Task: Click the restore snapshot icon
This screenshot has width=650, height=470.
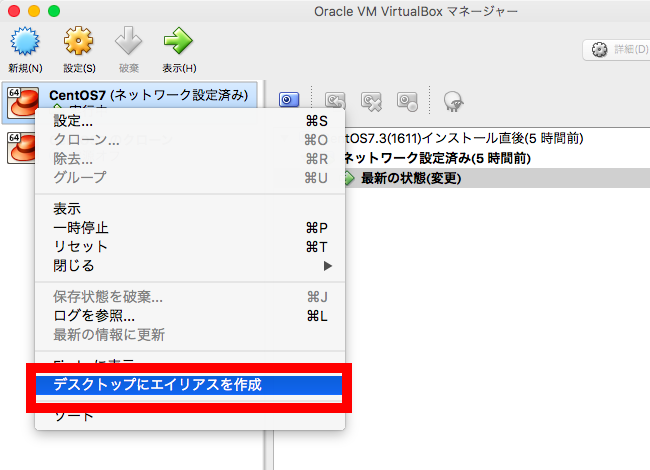Action: point(335,101)
